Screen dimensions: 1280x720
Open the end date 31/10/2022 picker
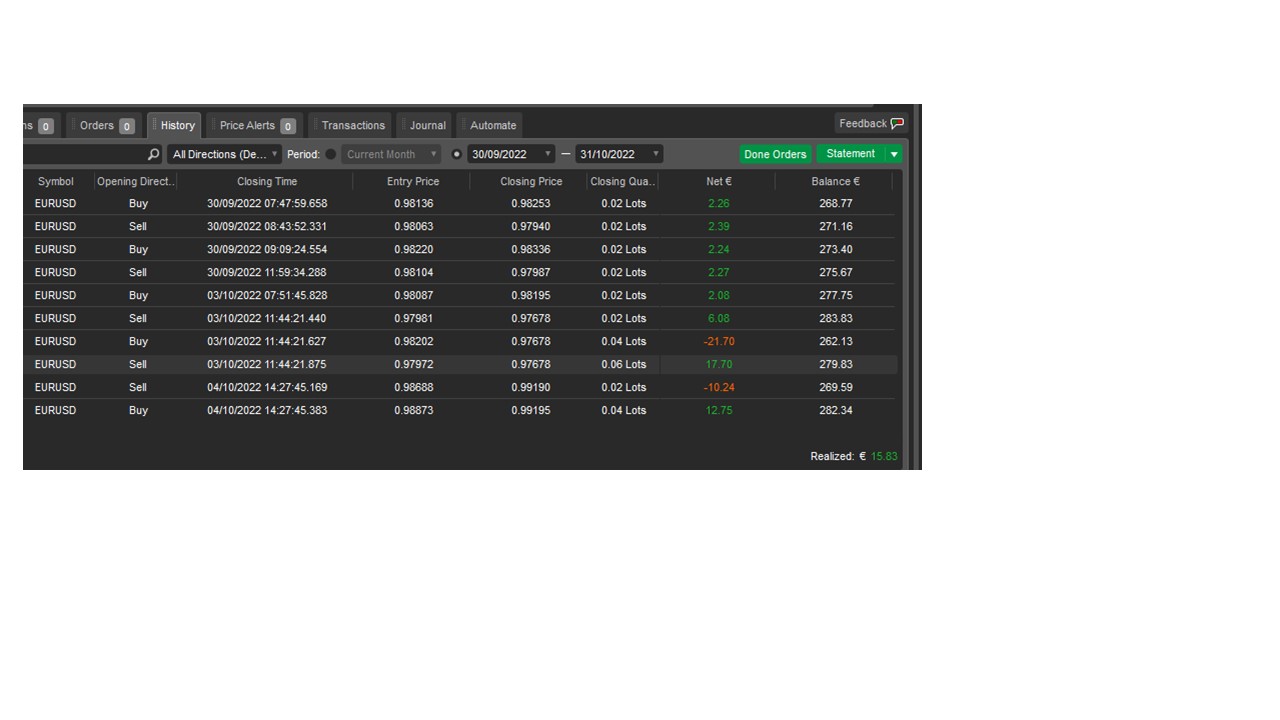pyautogui.click(x=619, y=154)
